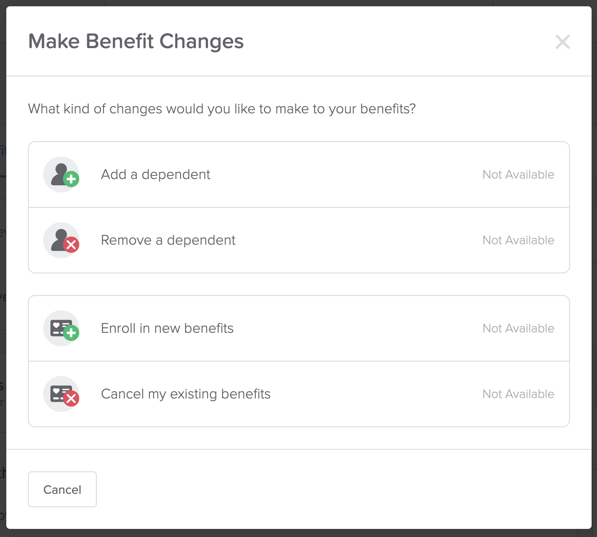597x537 pixels.
Task: Click the add dependent person icon
Action: 61,174
